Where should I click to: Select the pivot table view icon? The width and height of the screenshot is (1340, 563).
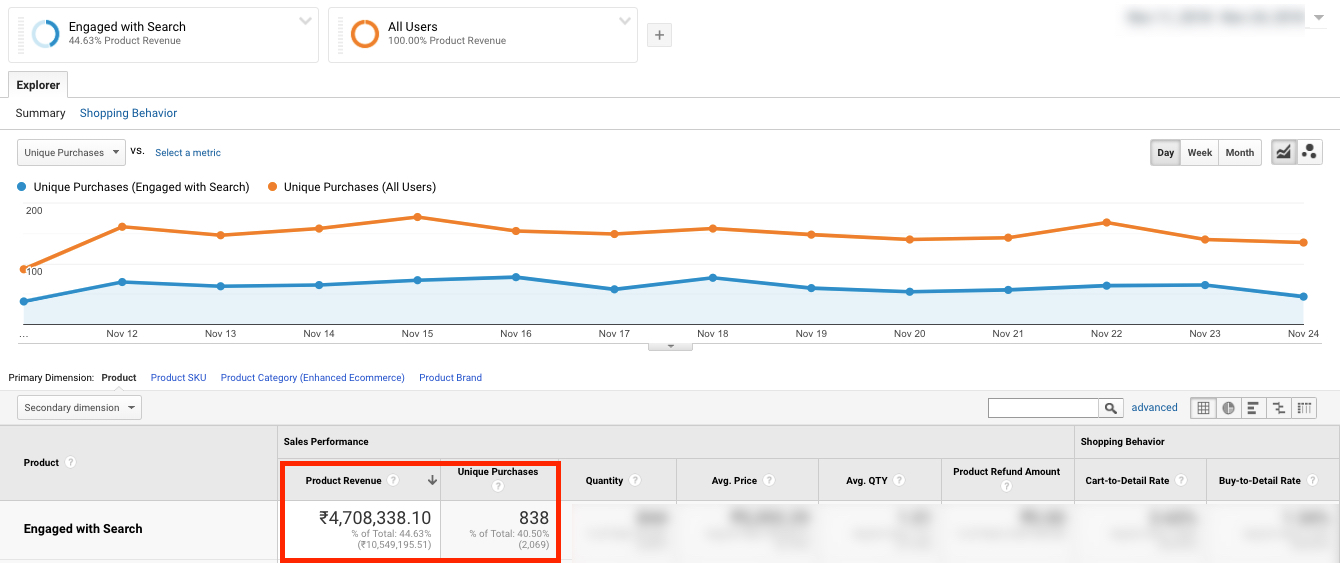1304,408
